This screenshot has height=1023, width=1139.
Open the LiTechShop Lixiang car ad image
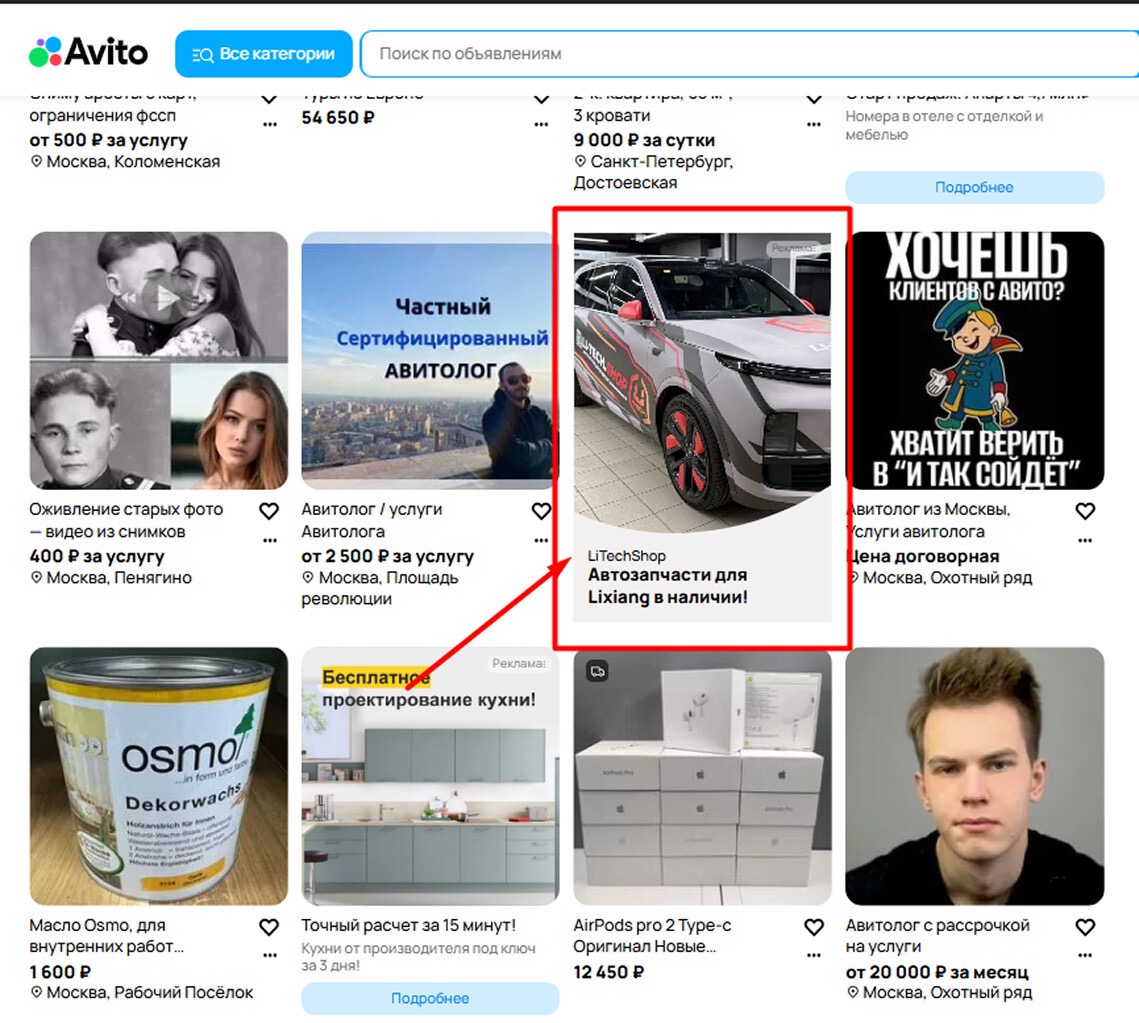coord(702,380)
